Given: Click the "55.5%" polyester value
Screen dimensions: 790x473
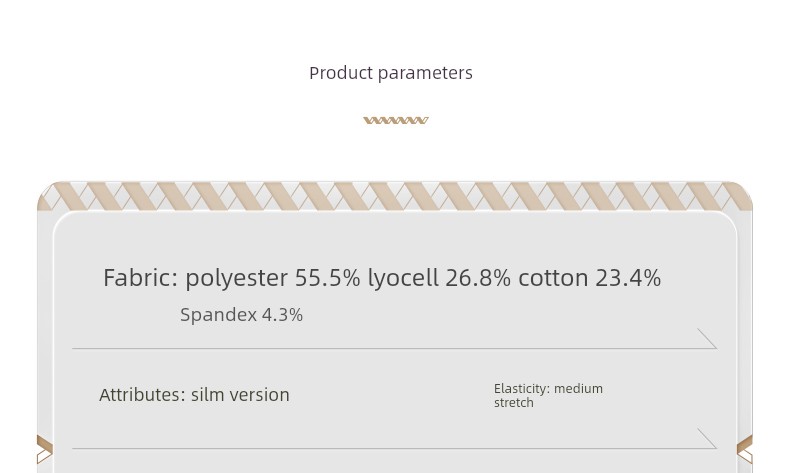Looking at the screenshot, I should click(327, 278).
